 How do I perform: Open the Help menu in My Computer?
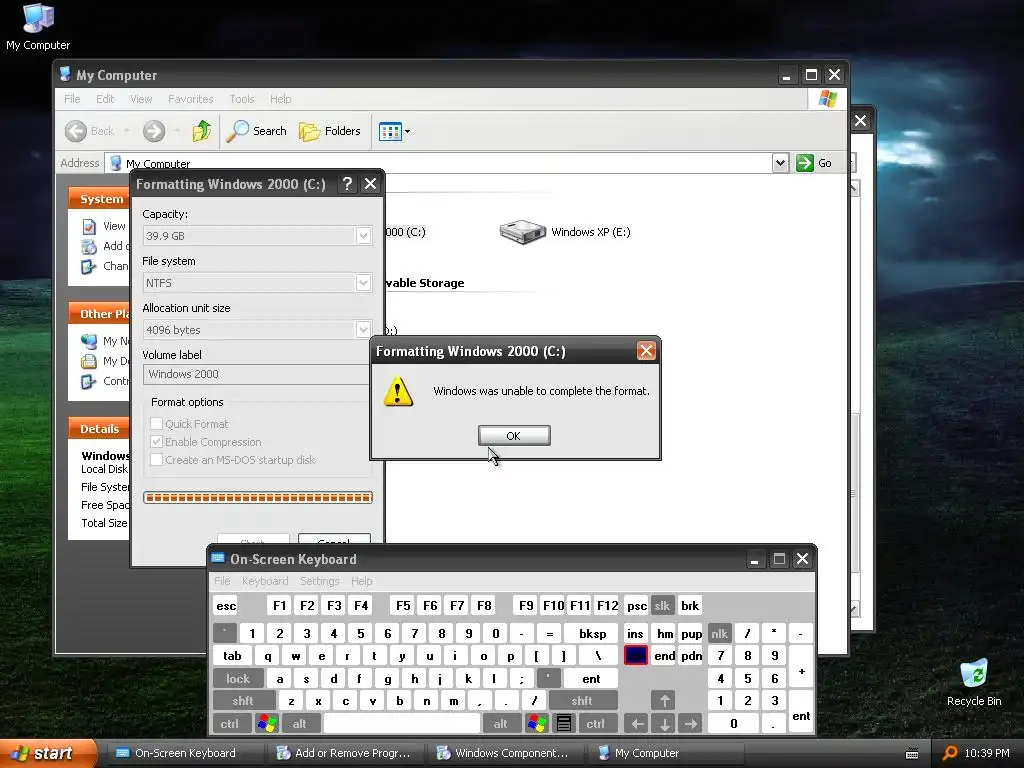coord(280,99)
